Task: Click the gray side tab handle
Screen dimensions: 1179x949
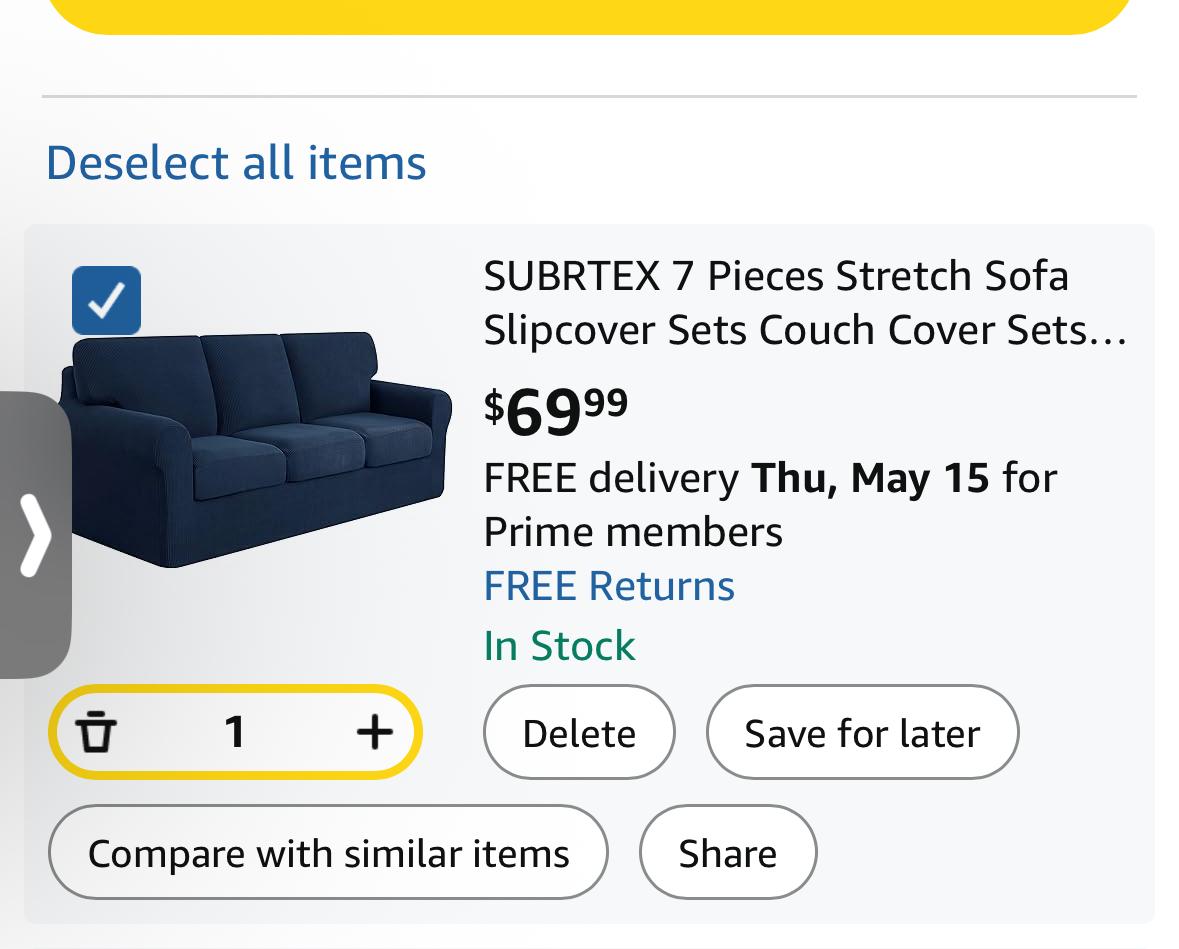Action: (35, 535)
